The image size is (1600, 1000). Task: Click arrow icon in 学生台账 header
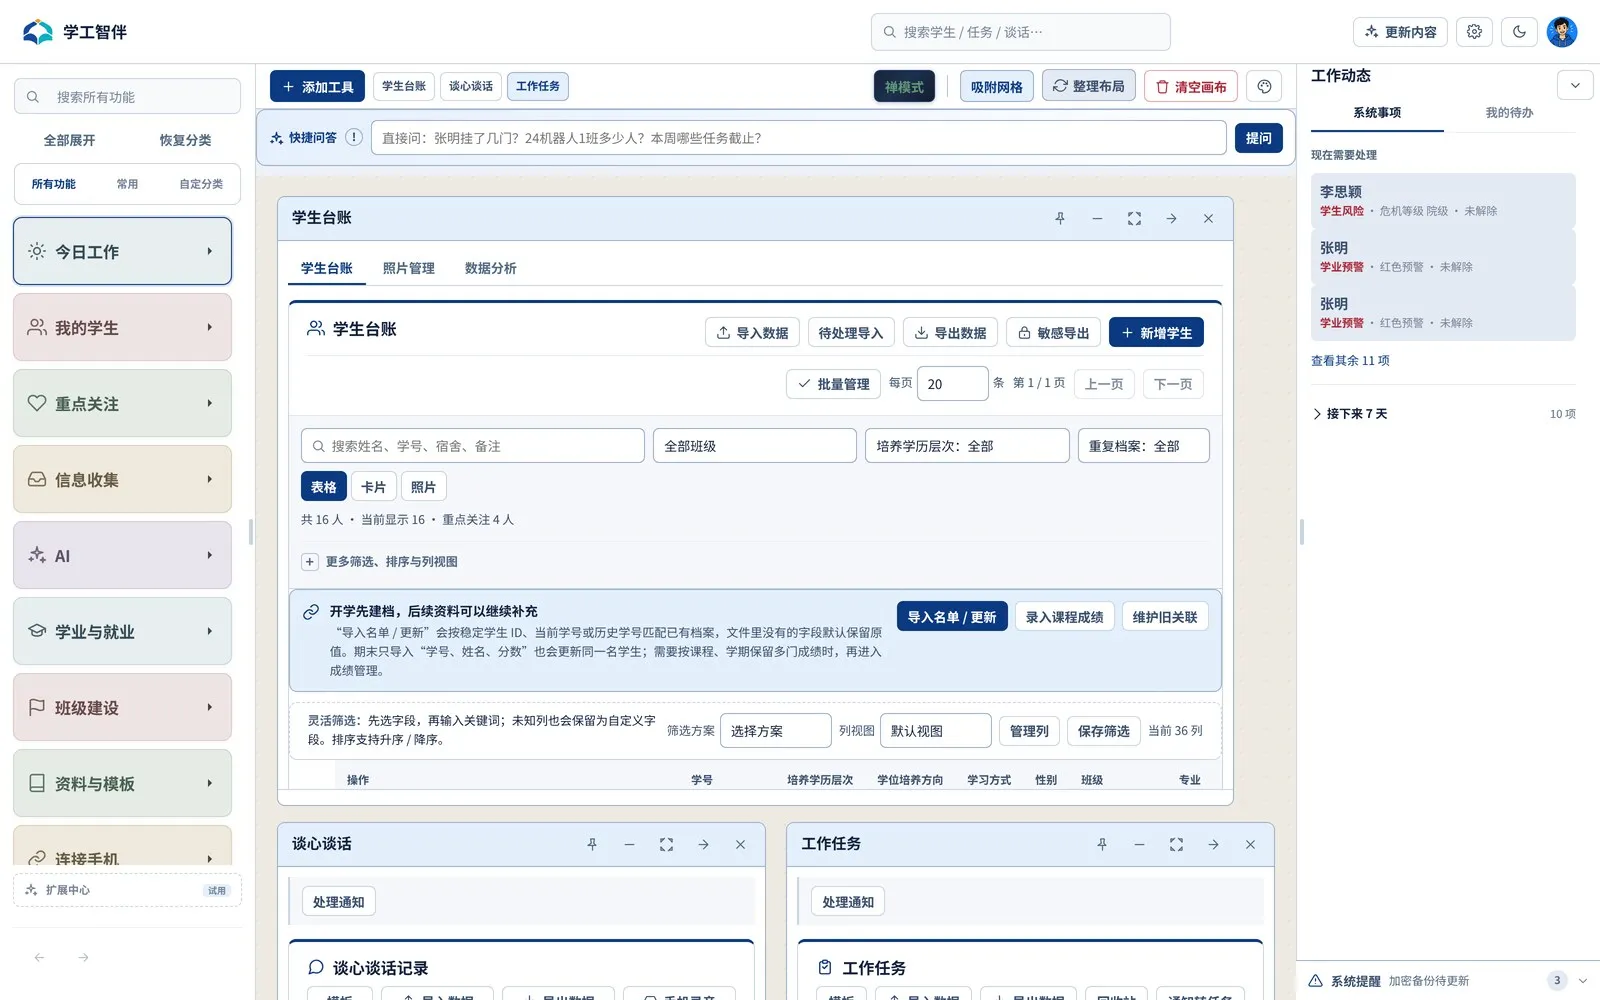tap(1171, 218)
